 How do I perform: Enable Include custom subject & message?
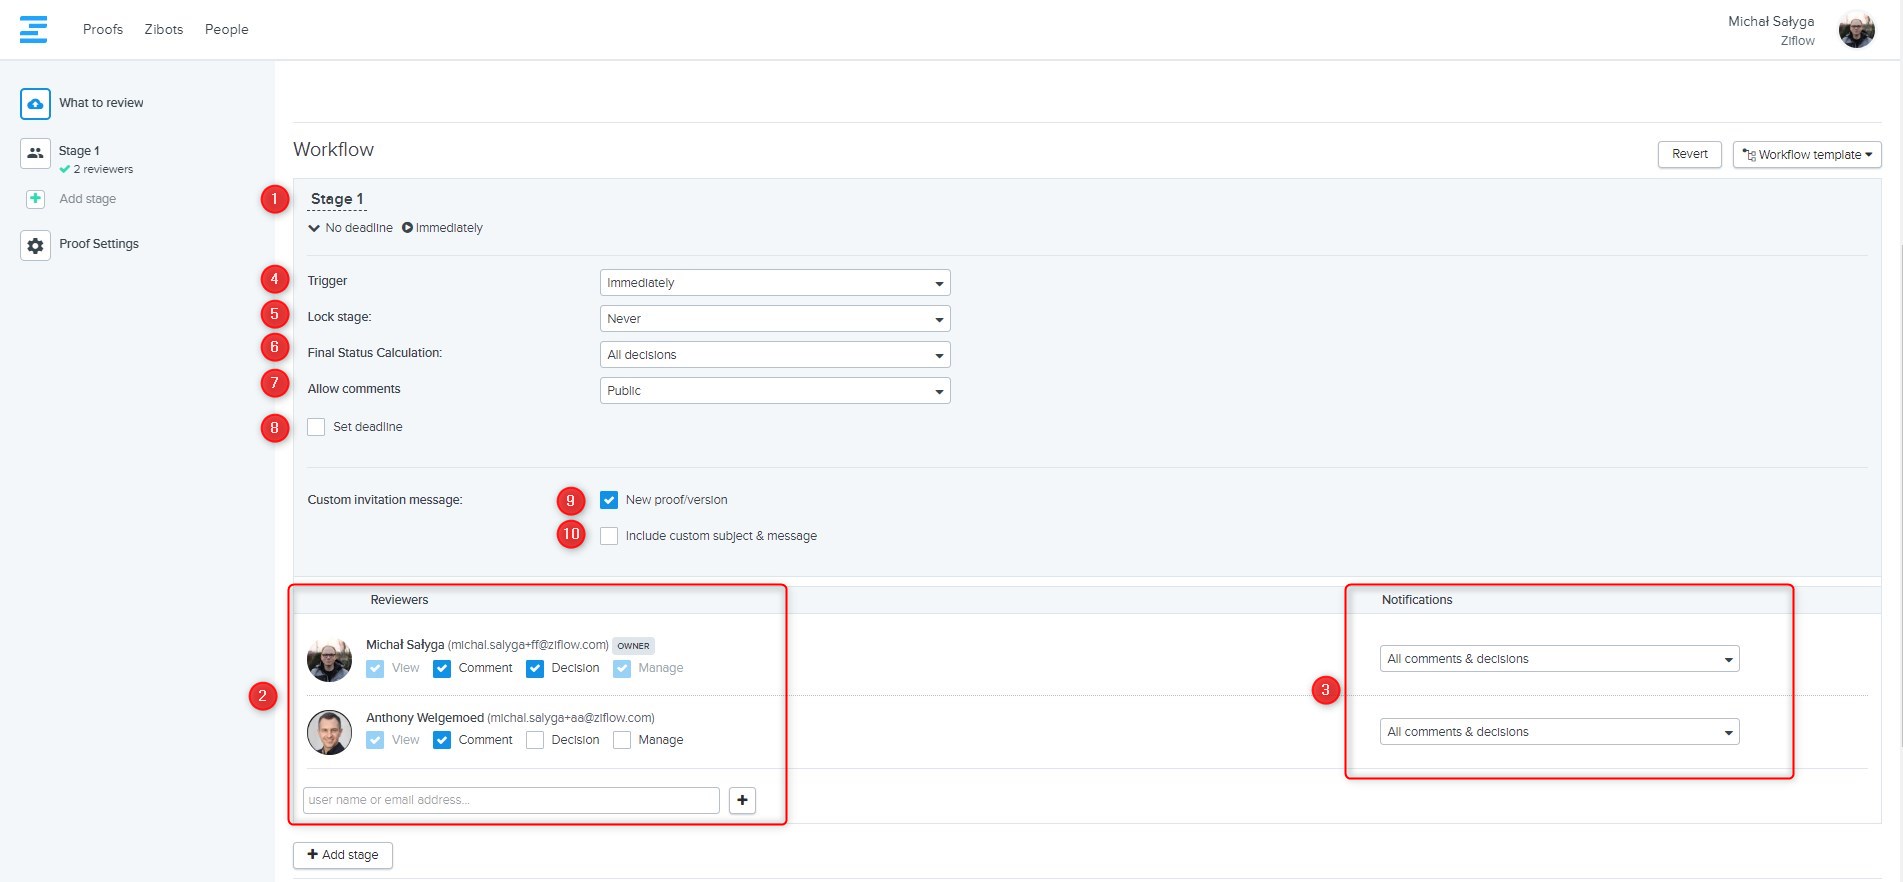pos(609,536)
